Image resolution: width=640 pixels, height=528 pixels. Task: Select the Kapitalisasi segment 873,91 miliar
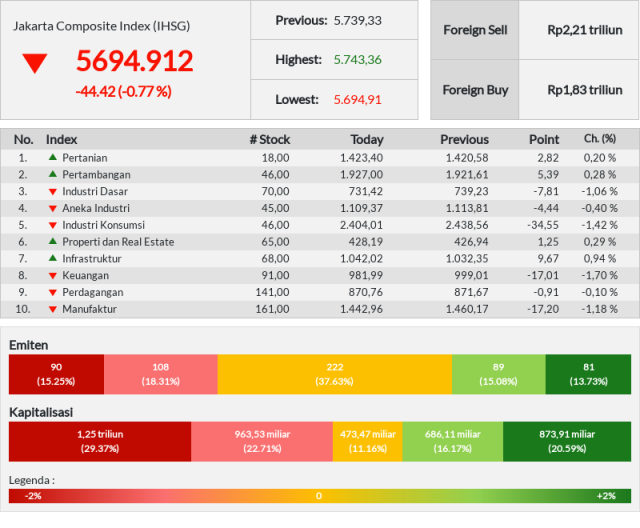point(567,441)
